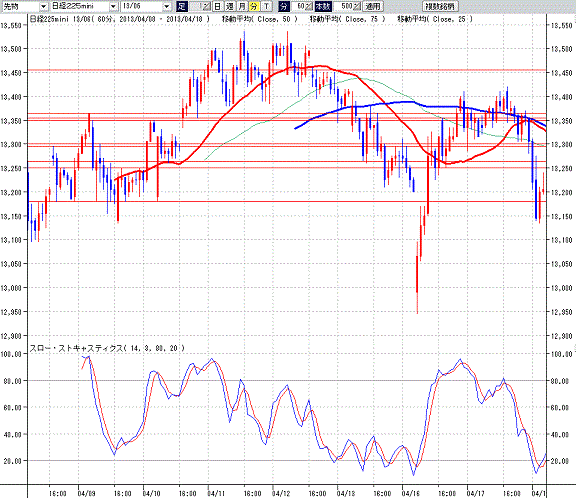Open the bar count field's edit icon

click(357, 6)
